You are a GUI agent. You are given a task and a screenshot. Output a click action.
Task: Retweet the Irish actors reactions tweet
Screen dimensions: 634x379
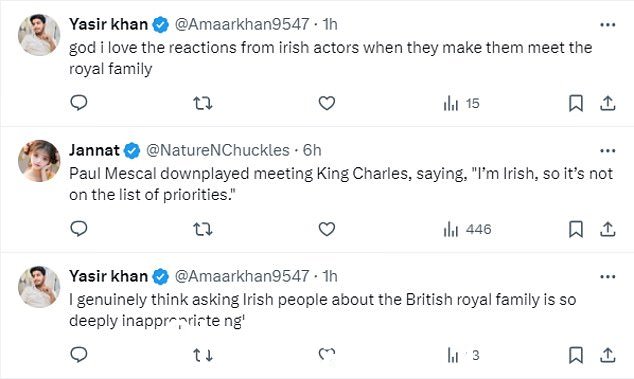[203, 104]
